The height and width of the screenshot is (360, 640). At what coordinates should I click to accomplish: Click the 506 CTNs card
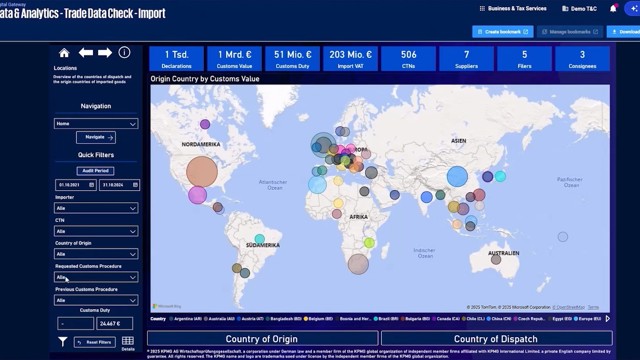pos(408,59)
